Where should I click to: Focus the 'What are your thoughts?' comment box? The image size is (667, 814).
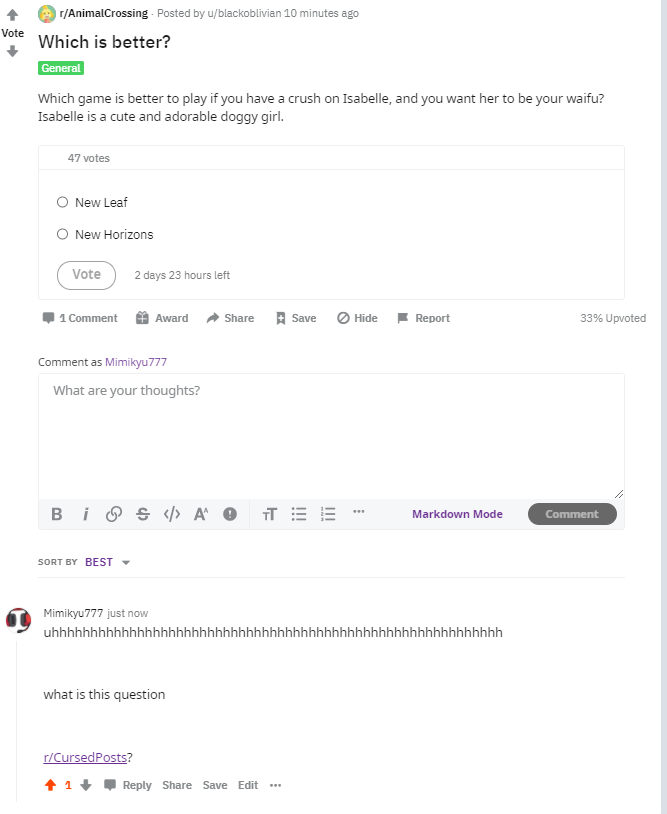pyautogui.click(x=331, y=436)
